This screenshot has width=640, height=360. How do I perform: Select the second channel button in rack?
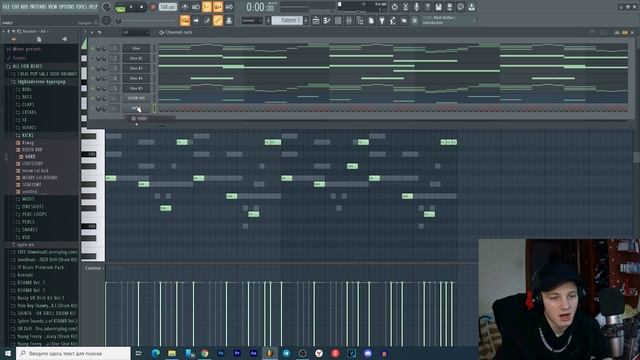(x=136, y=58)
